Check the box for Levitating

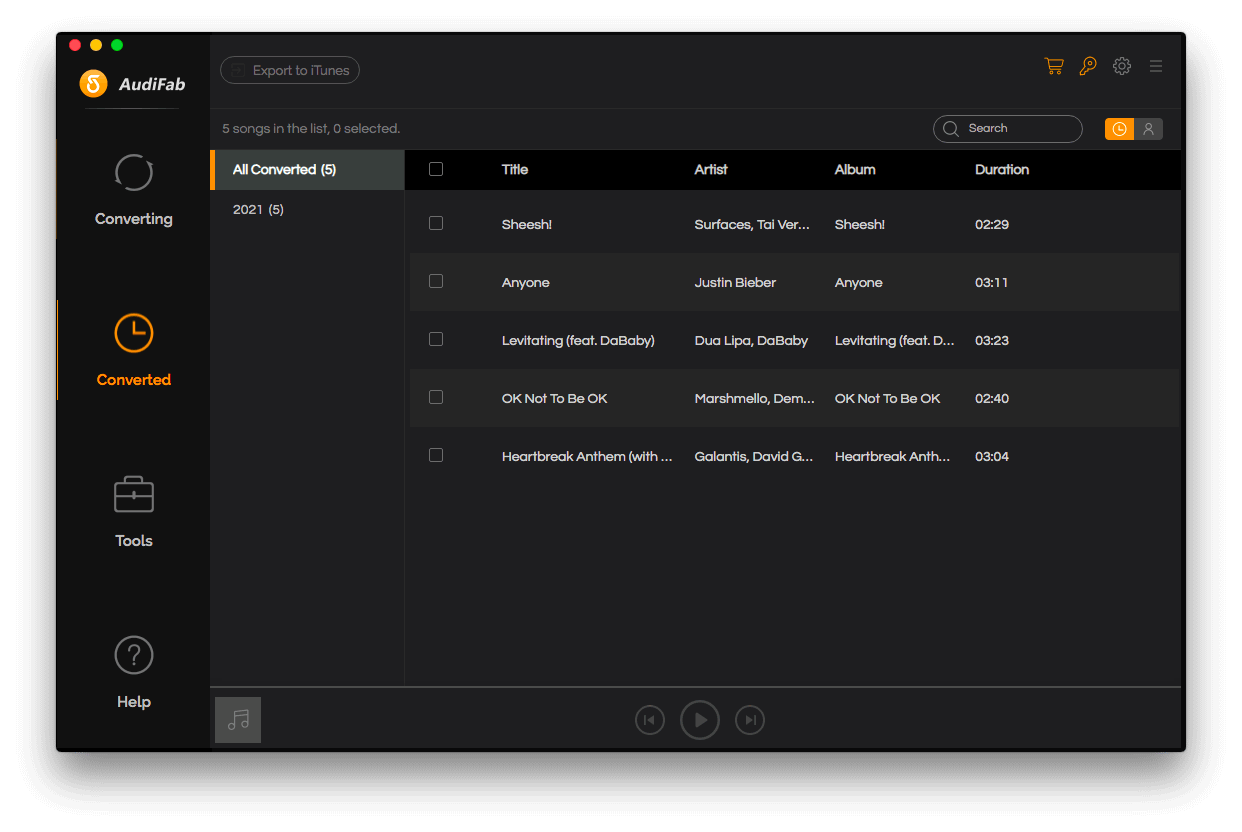(436, 339)
